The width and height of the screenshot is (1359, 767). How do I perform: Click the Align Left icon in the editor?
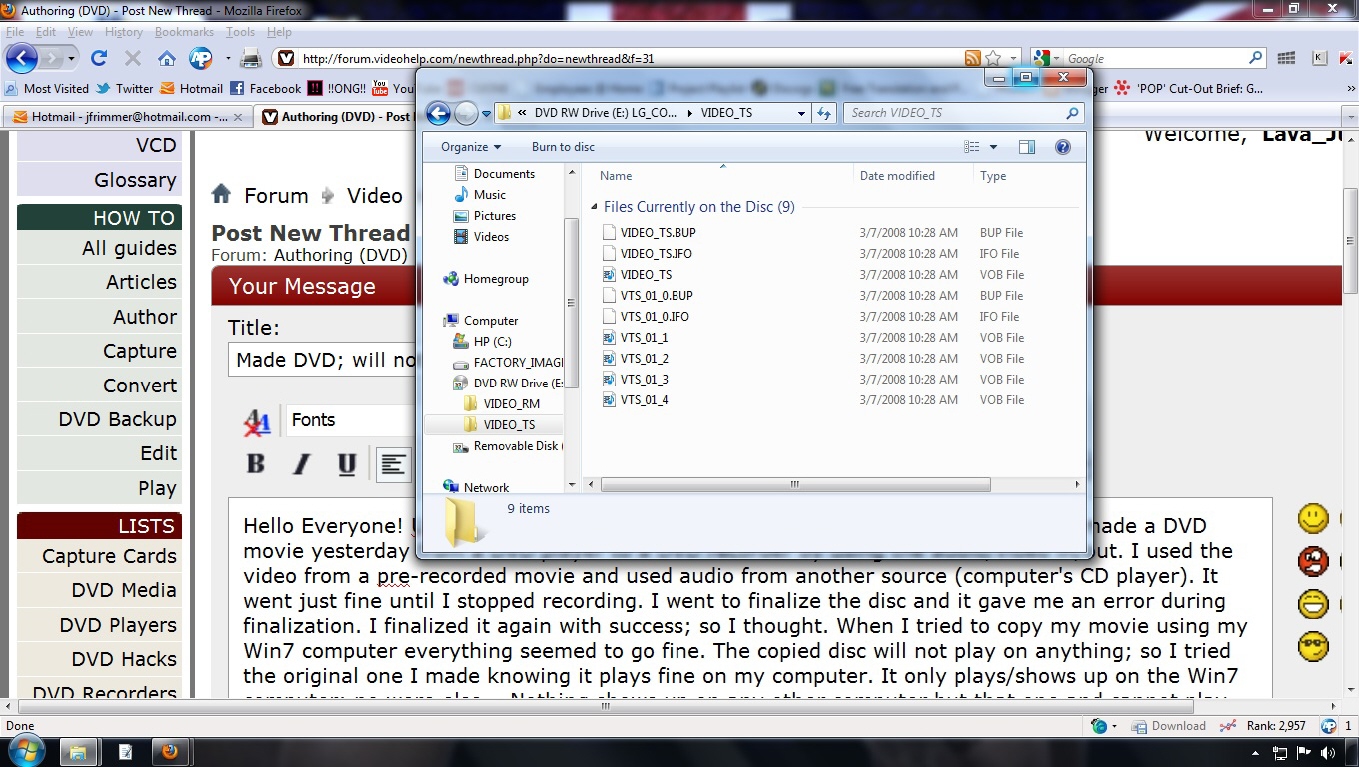point(394,464)
